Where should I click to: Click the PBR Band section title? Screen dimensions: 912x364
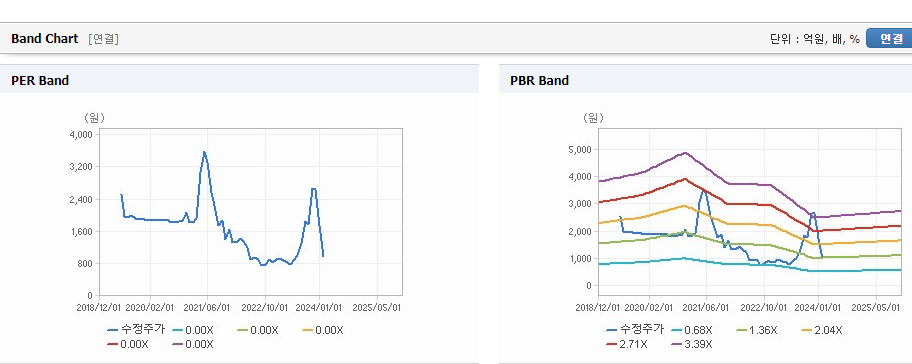pos(539,81)
